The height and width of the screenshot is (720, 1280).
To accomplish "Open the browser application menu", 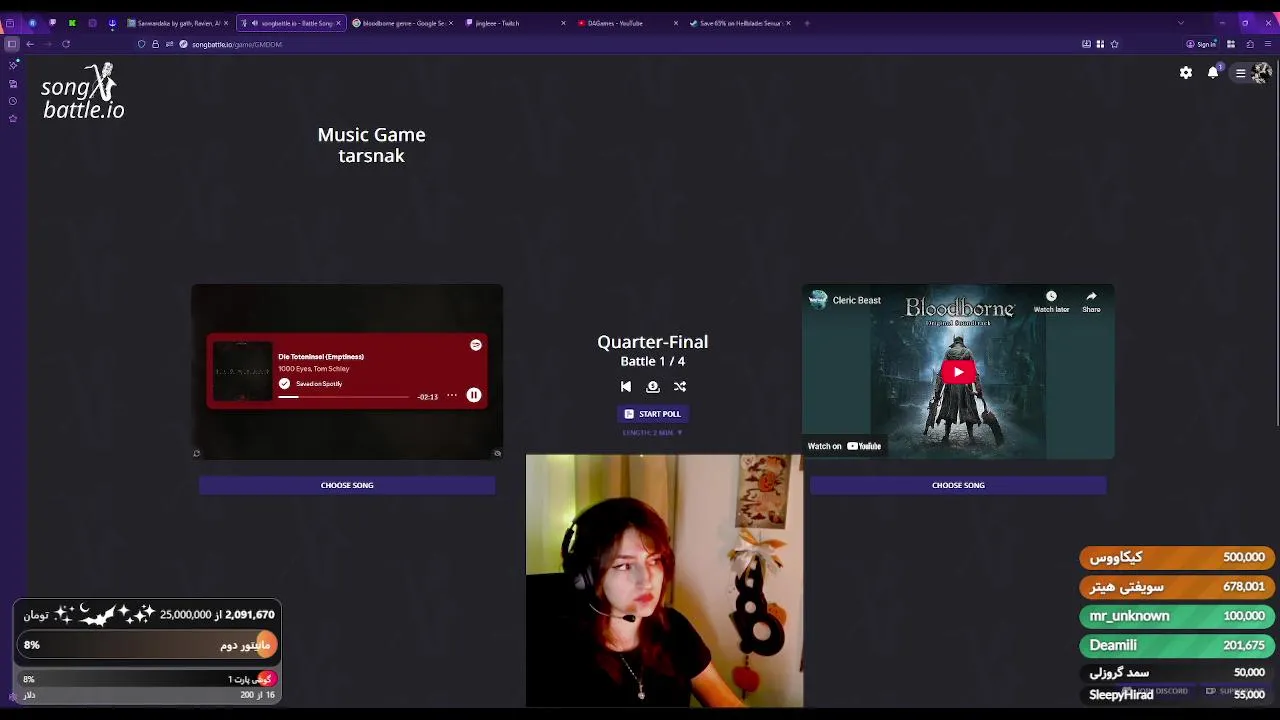I will (1268, 44).
